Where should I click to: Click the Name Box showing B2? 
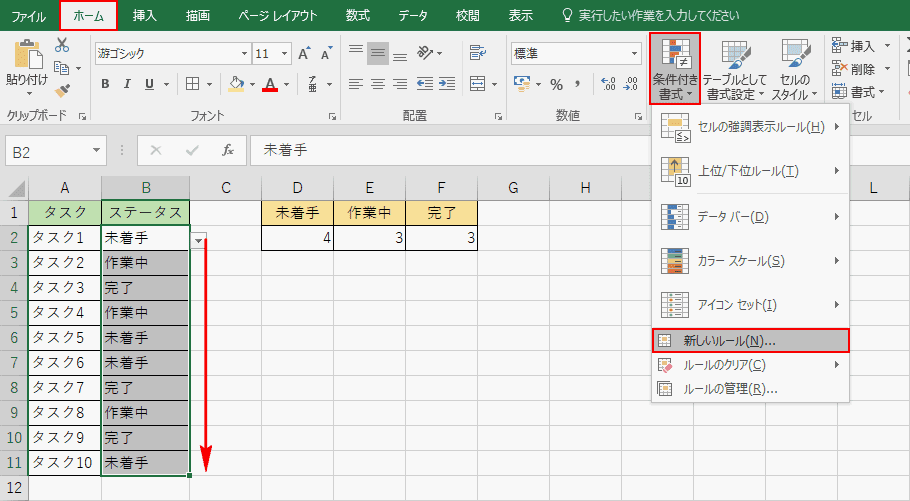pos(56,152)
